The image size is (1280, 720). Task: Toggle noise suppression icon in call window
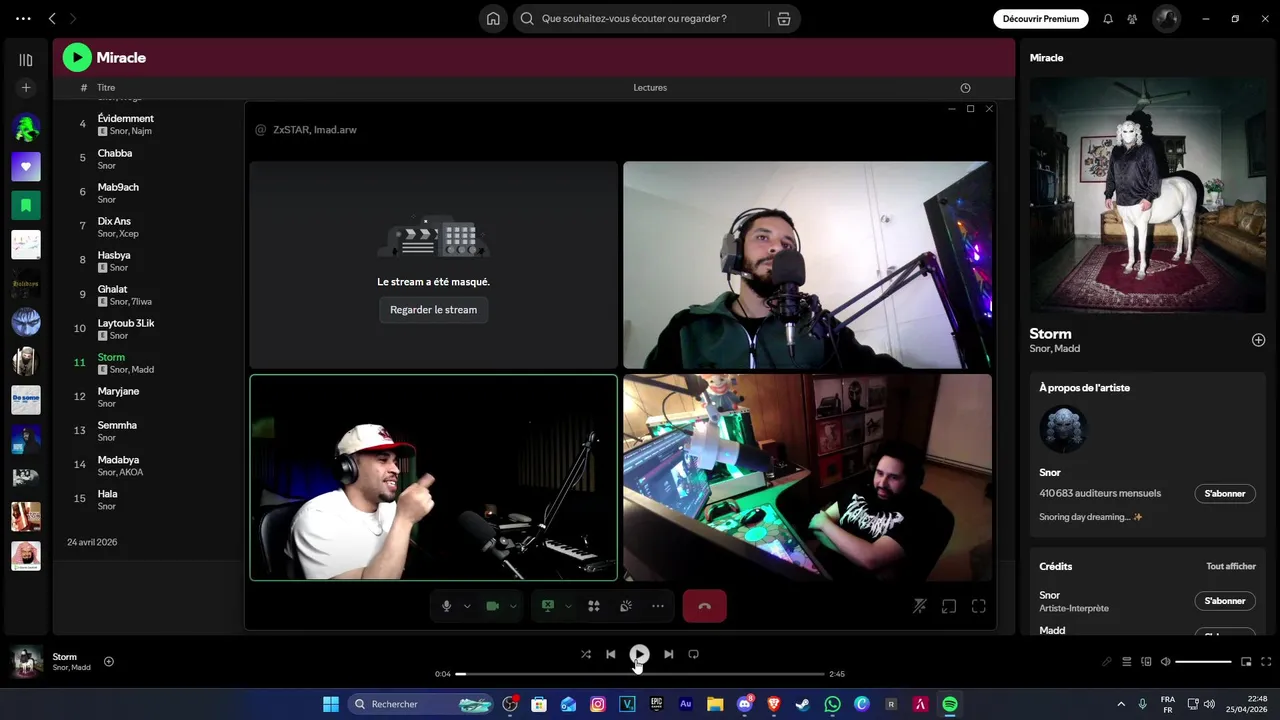(x=920, y=606)
